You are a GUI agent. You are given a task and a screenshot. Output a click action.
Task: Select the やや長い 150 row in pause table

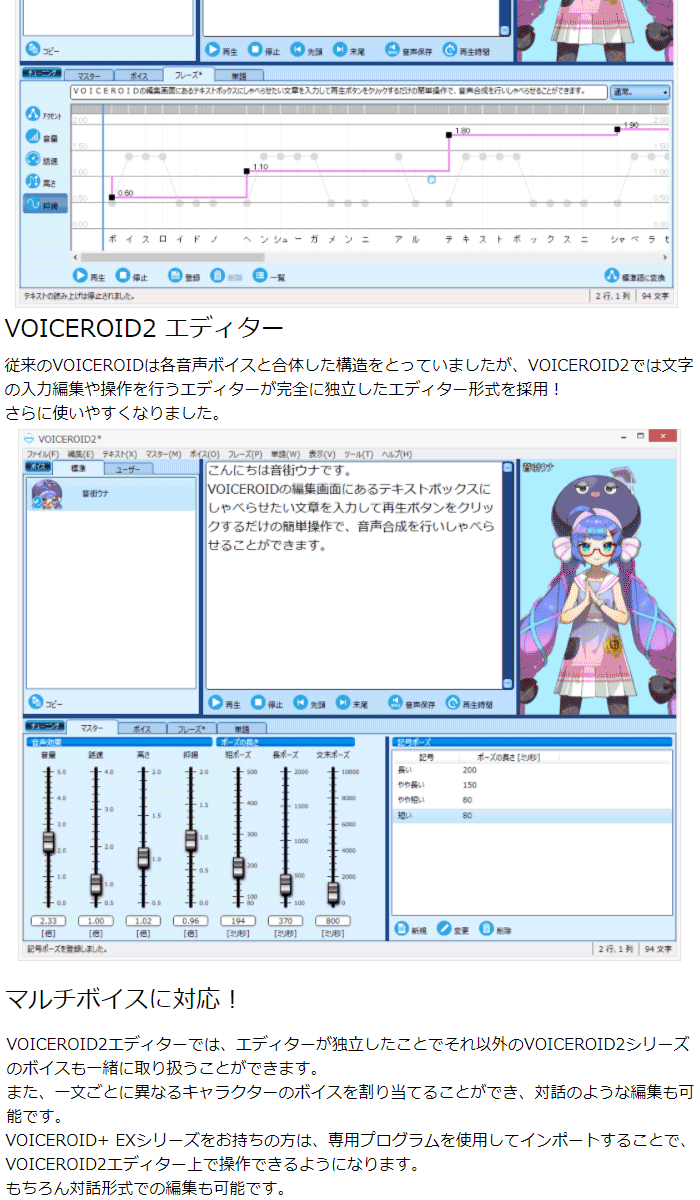coord(532,785)
